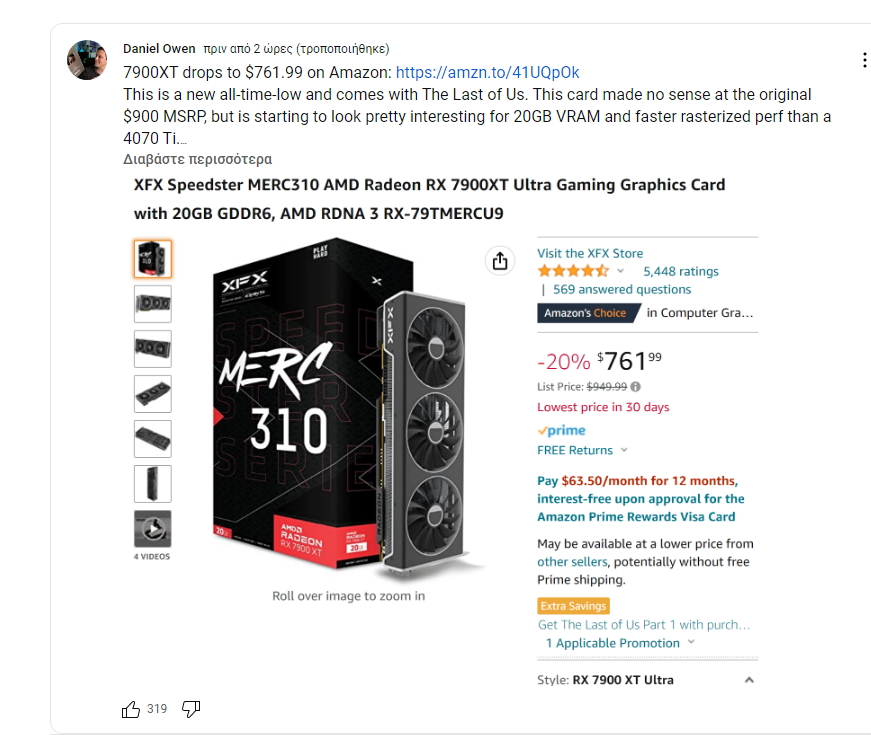Expand the 1 Applicable Promotion dropdown
This screenshot has width=871, height=750.
pyautogui.click(x=692, y=642)
